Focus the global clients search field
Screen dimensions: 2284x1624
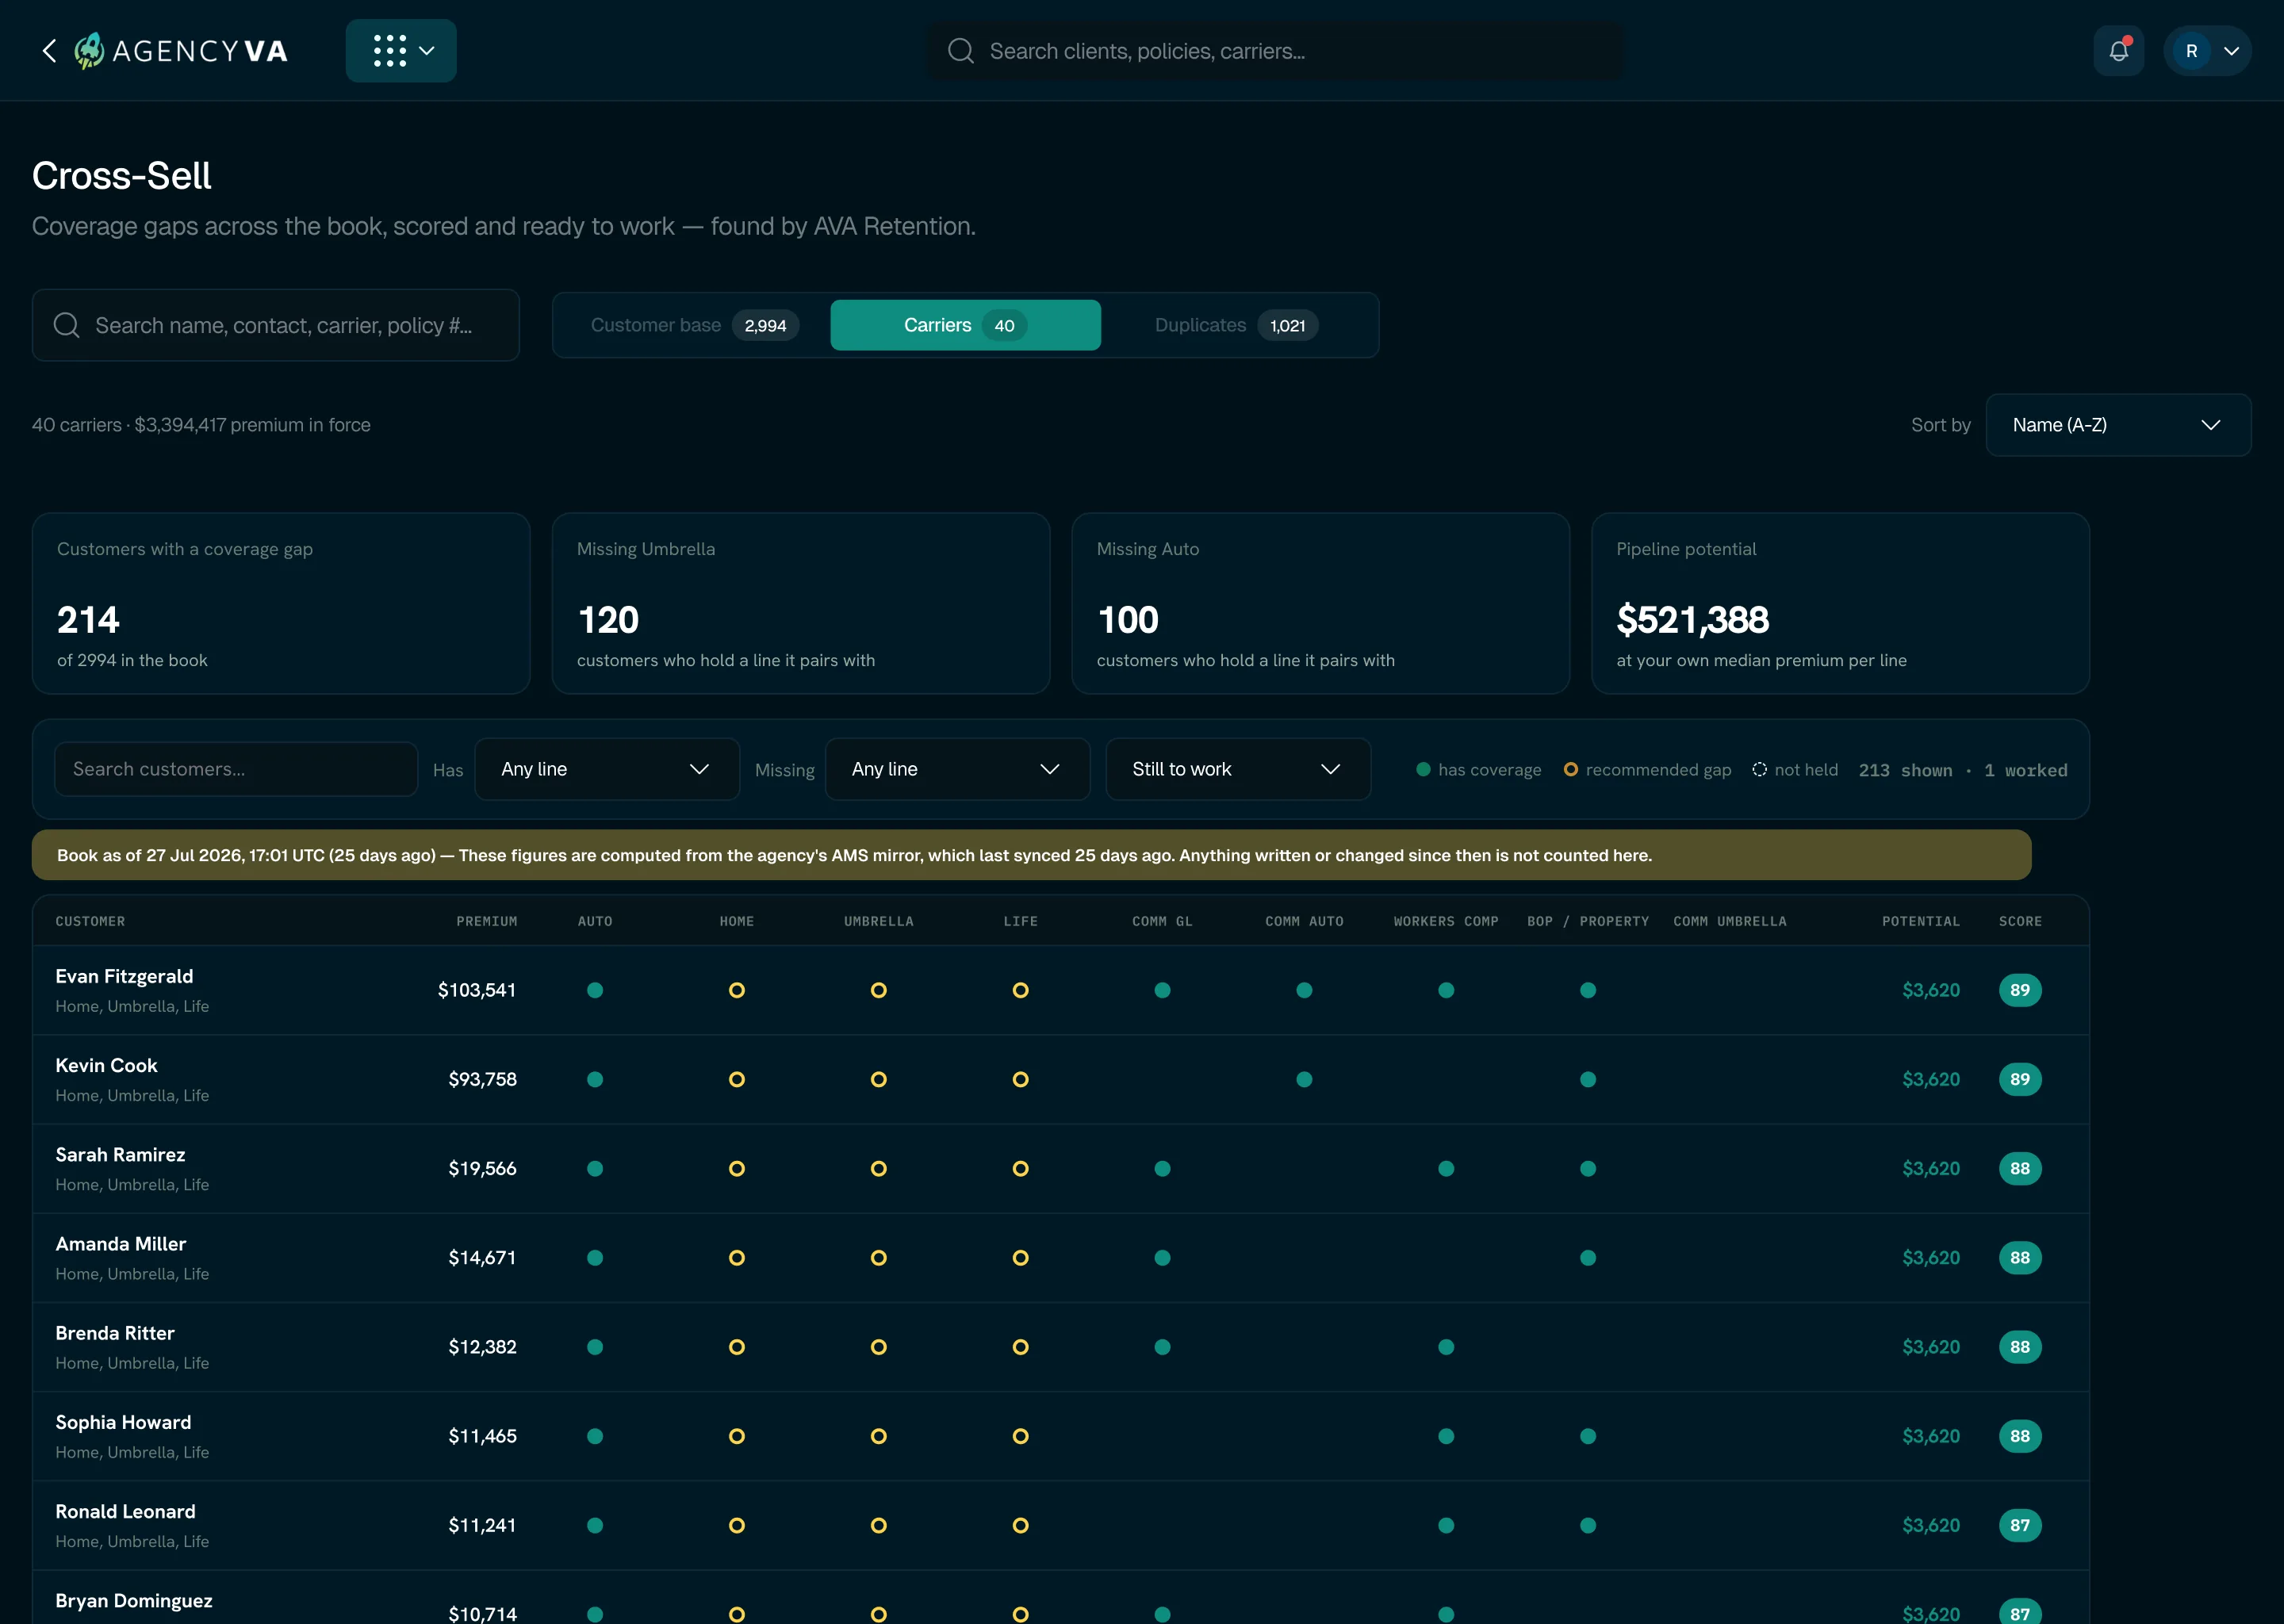coord(1276,51)
